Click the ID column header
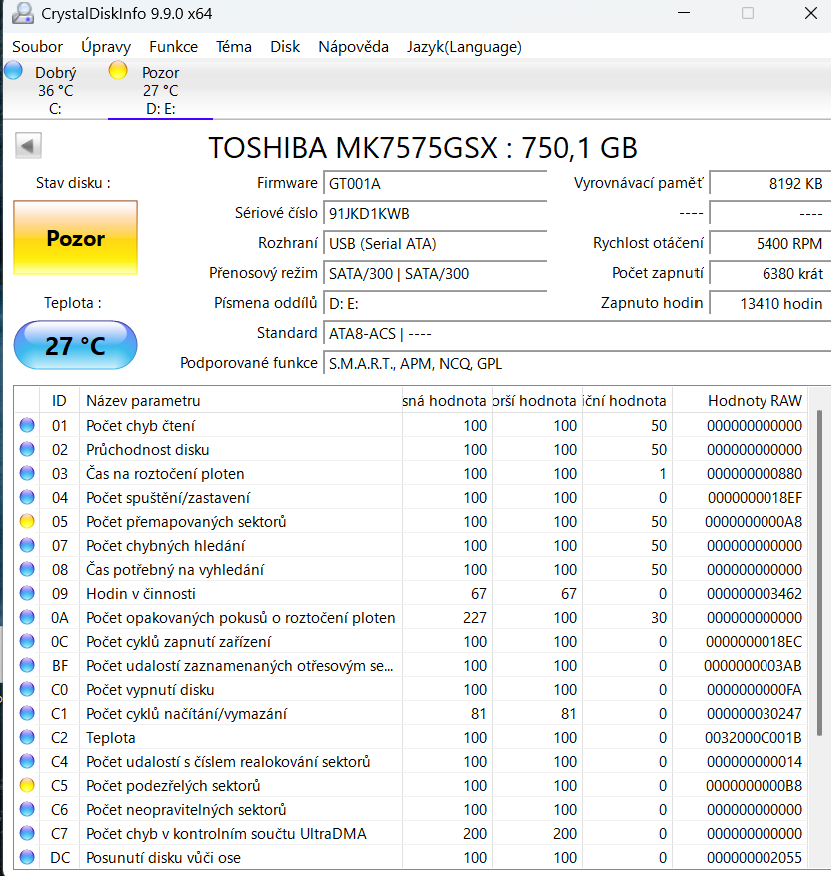Viewport: 831px width, 876px height. pos(59,401)
